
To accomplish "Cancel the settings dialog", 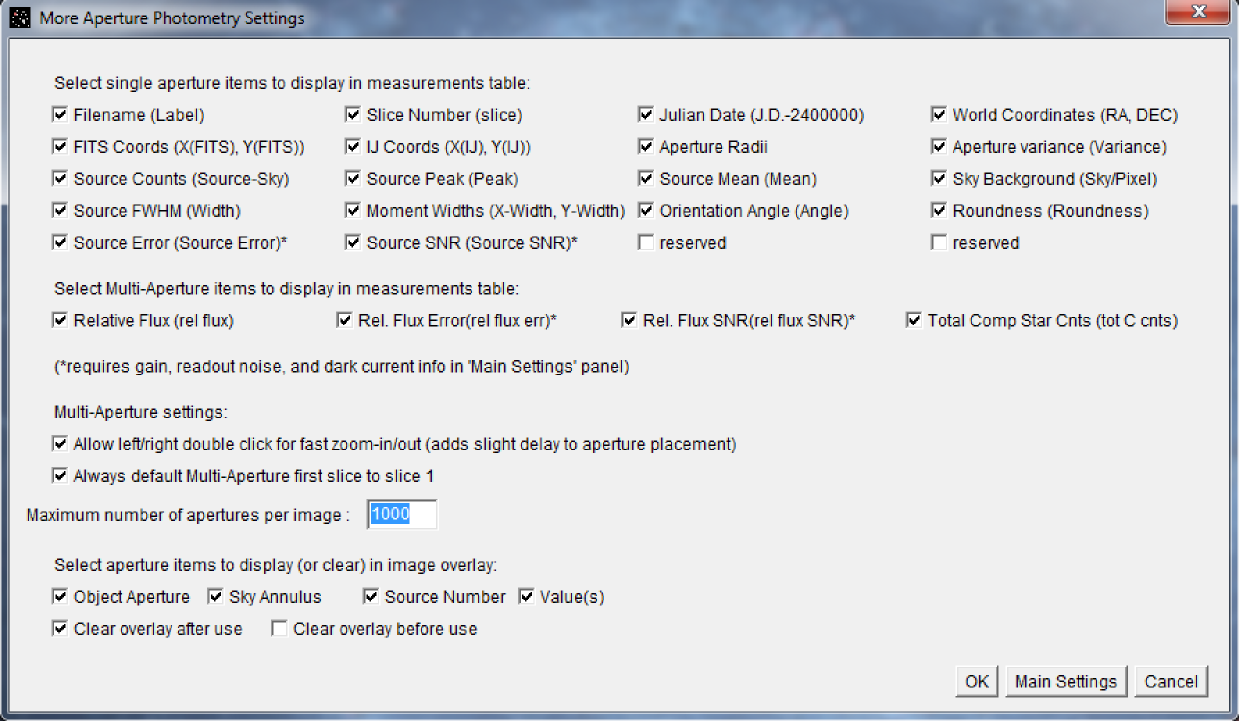I will (1171, 681).
